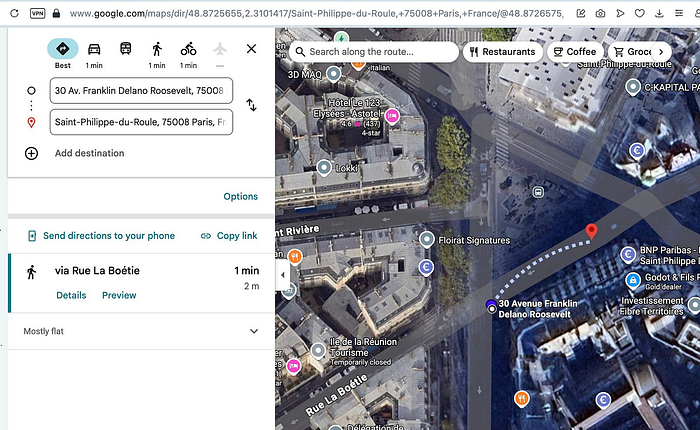Open Details for Rue La Boétie route

[71, 295]
